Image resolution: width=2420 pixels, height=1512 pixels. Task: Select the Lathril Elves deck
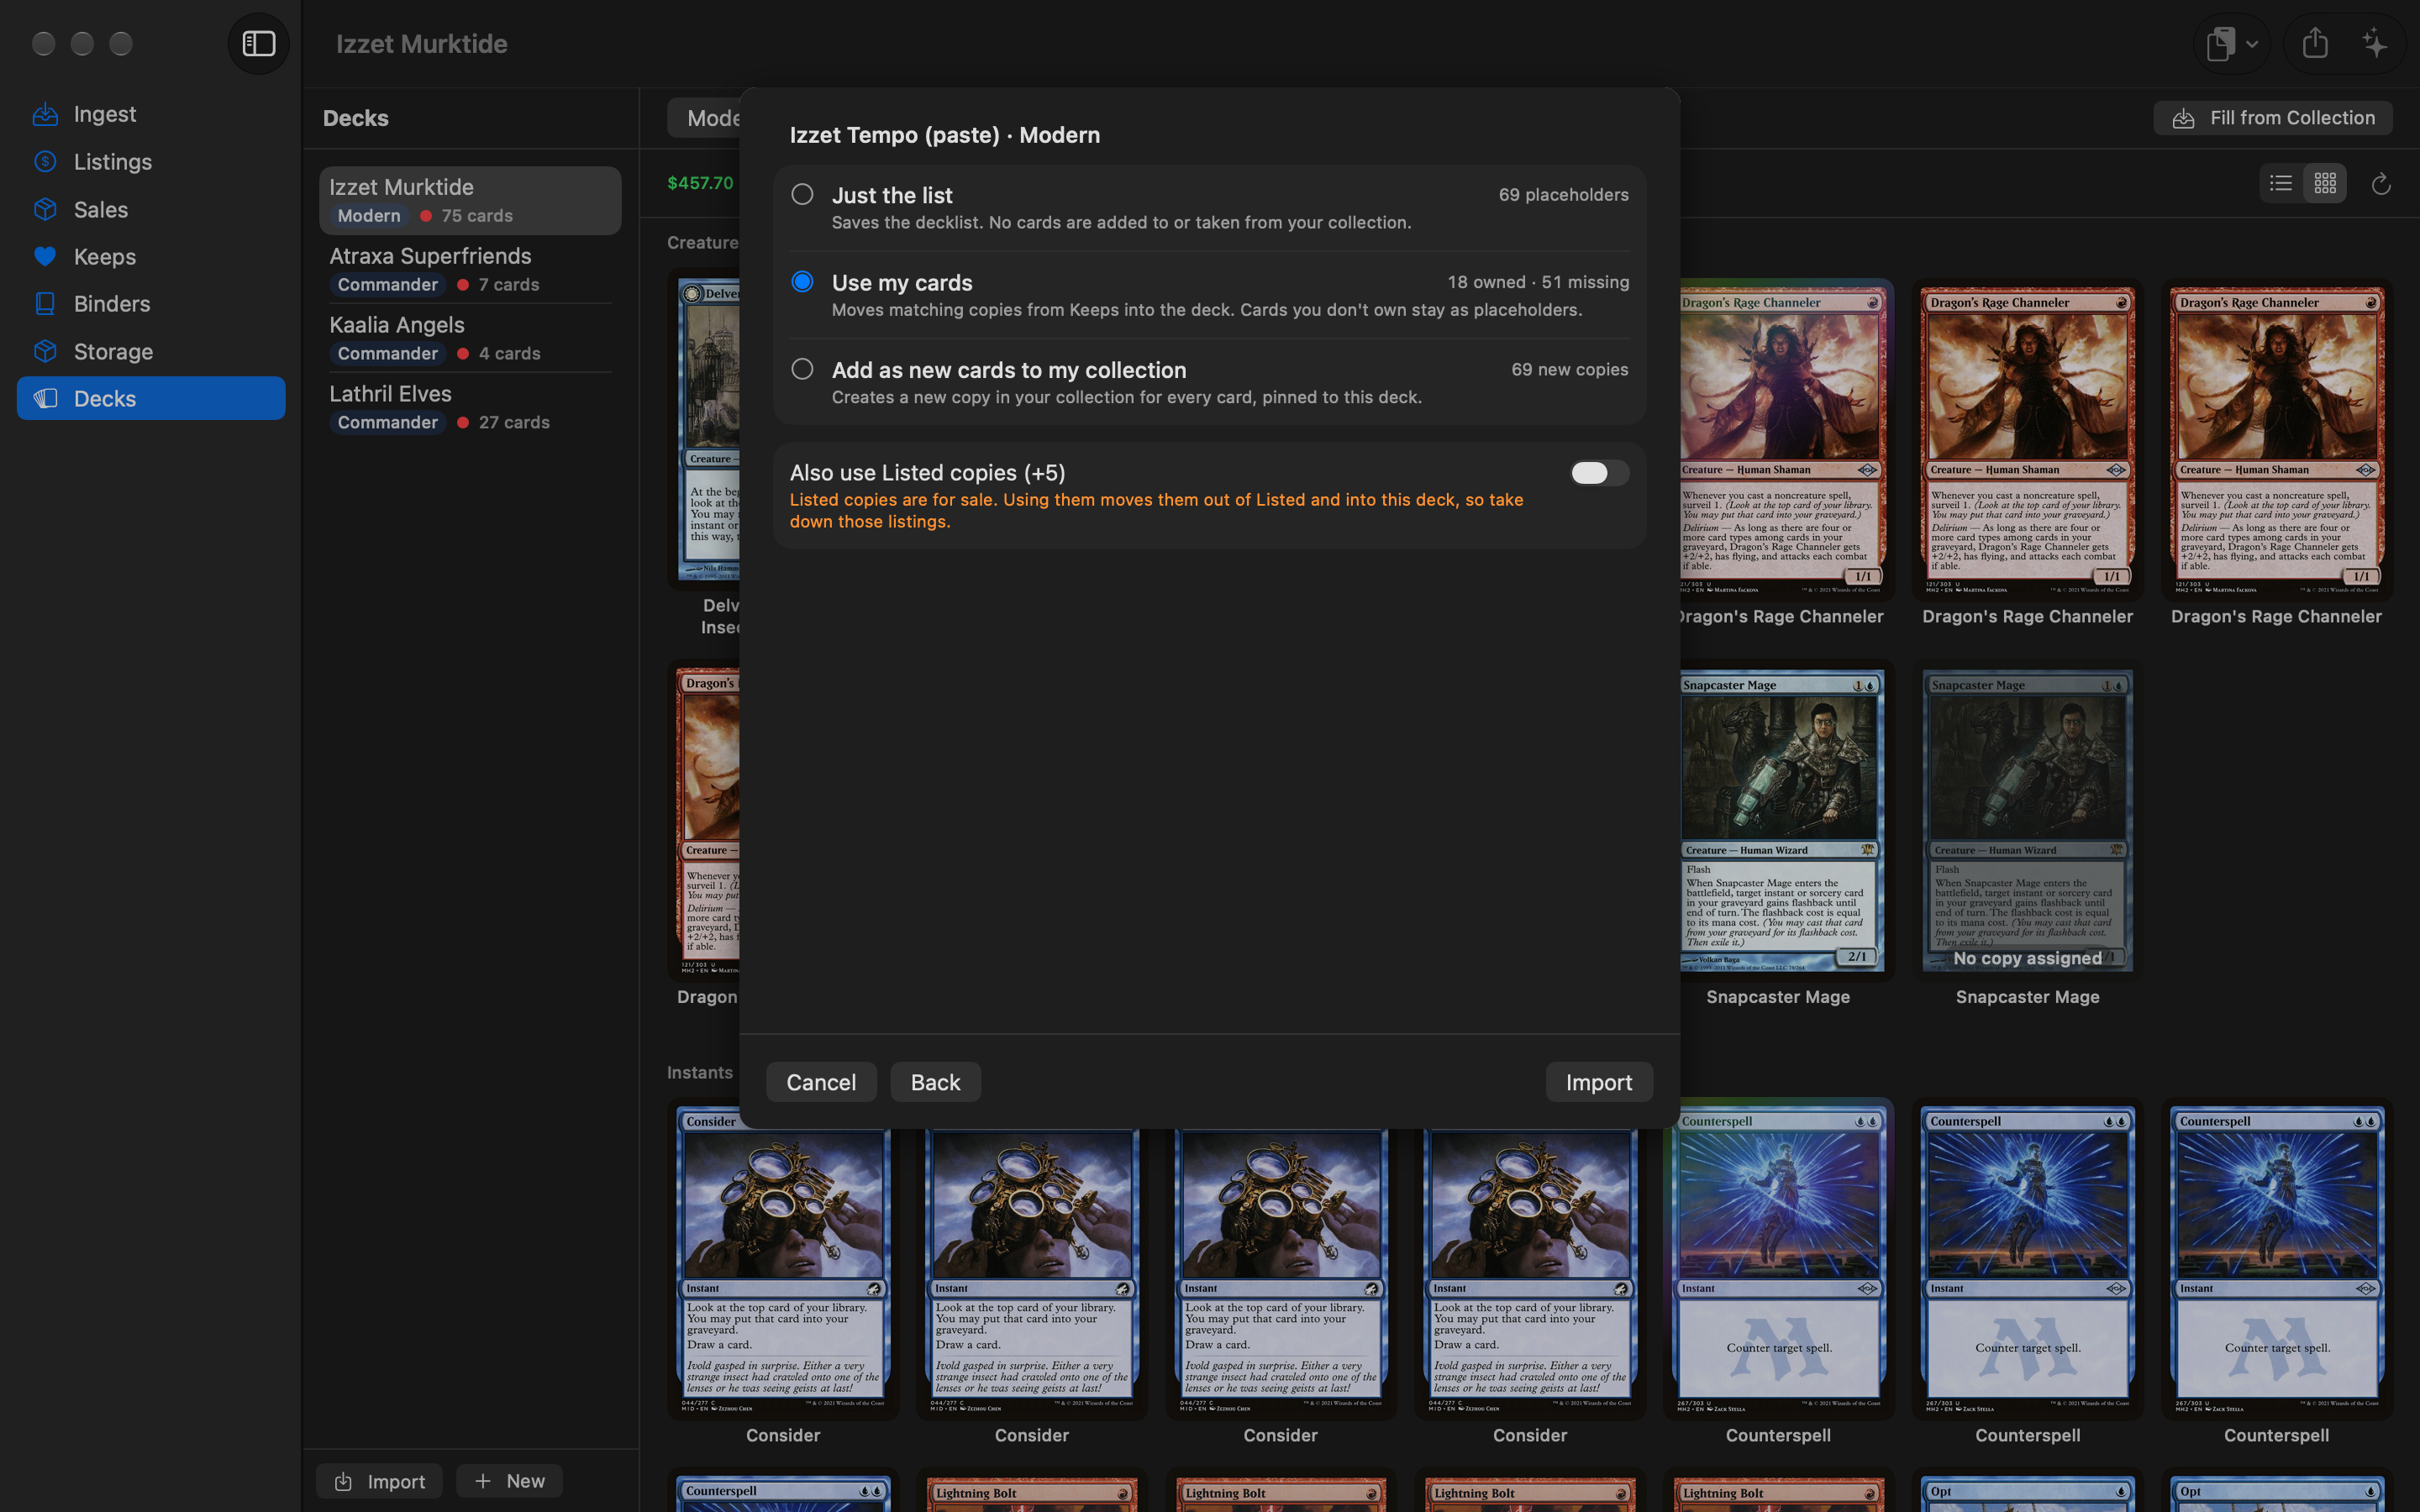click(470, 407)
